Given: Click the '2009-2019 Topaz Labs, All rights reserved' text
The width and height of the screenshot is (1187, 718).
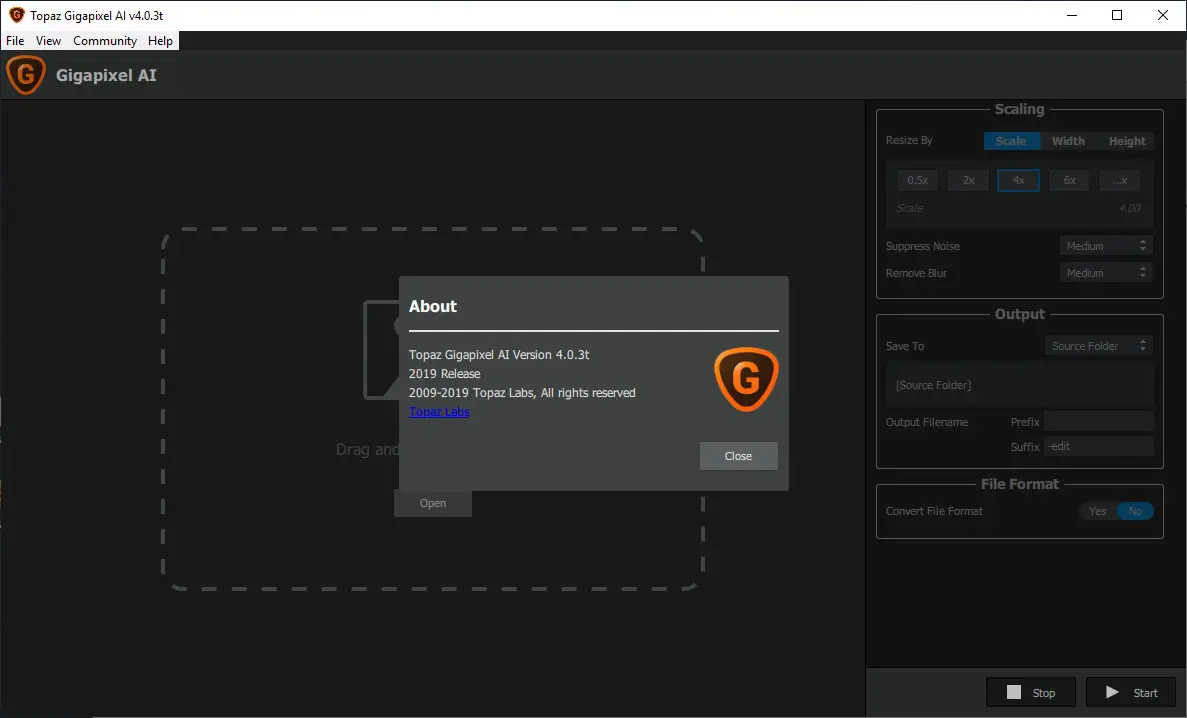Looking at the screenshot, I should 522,392.
